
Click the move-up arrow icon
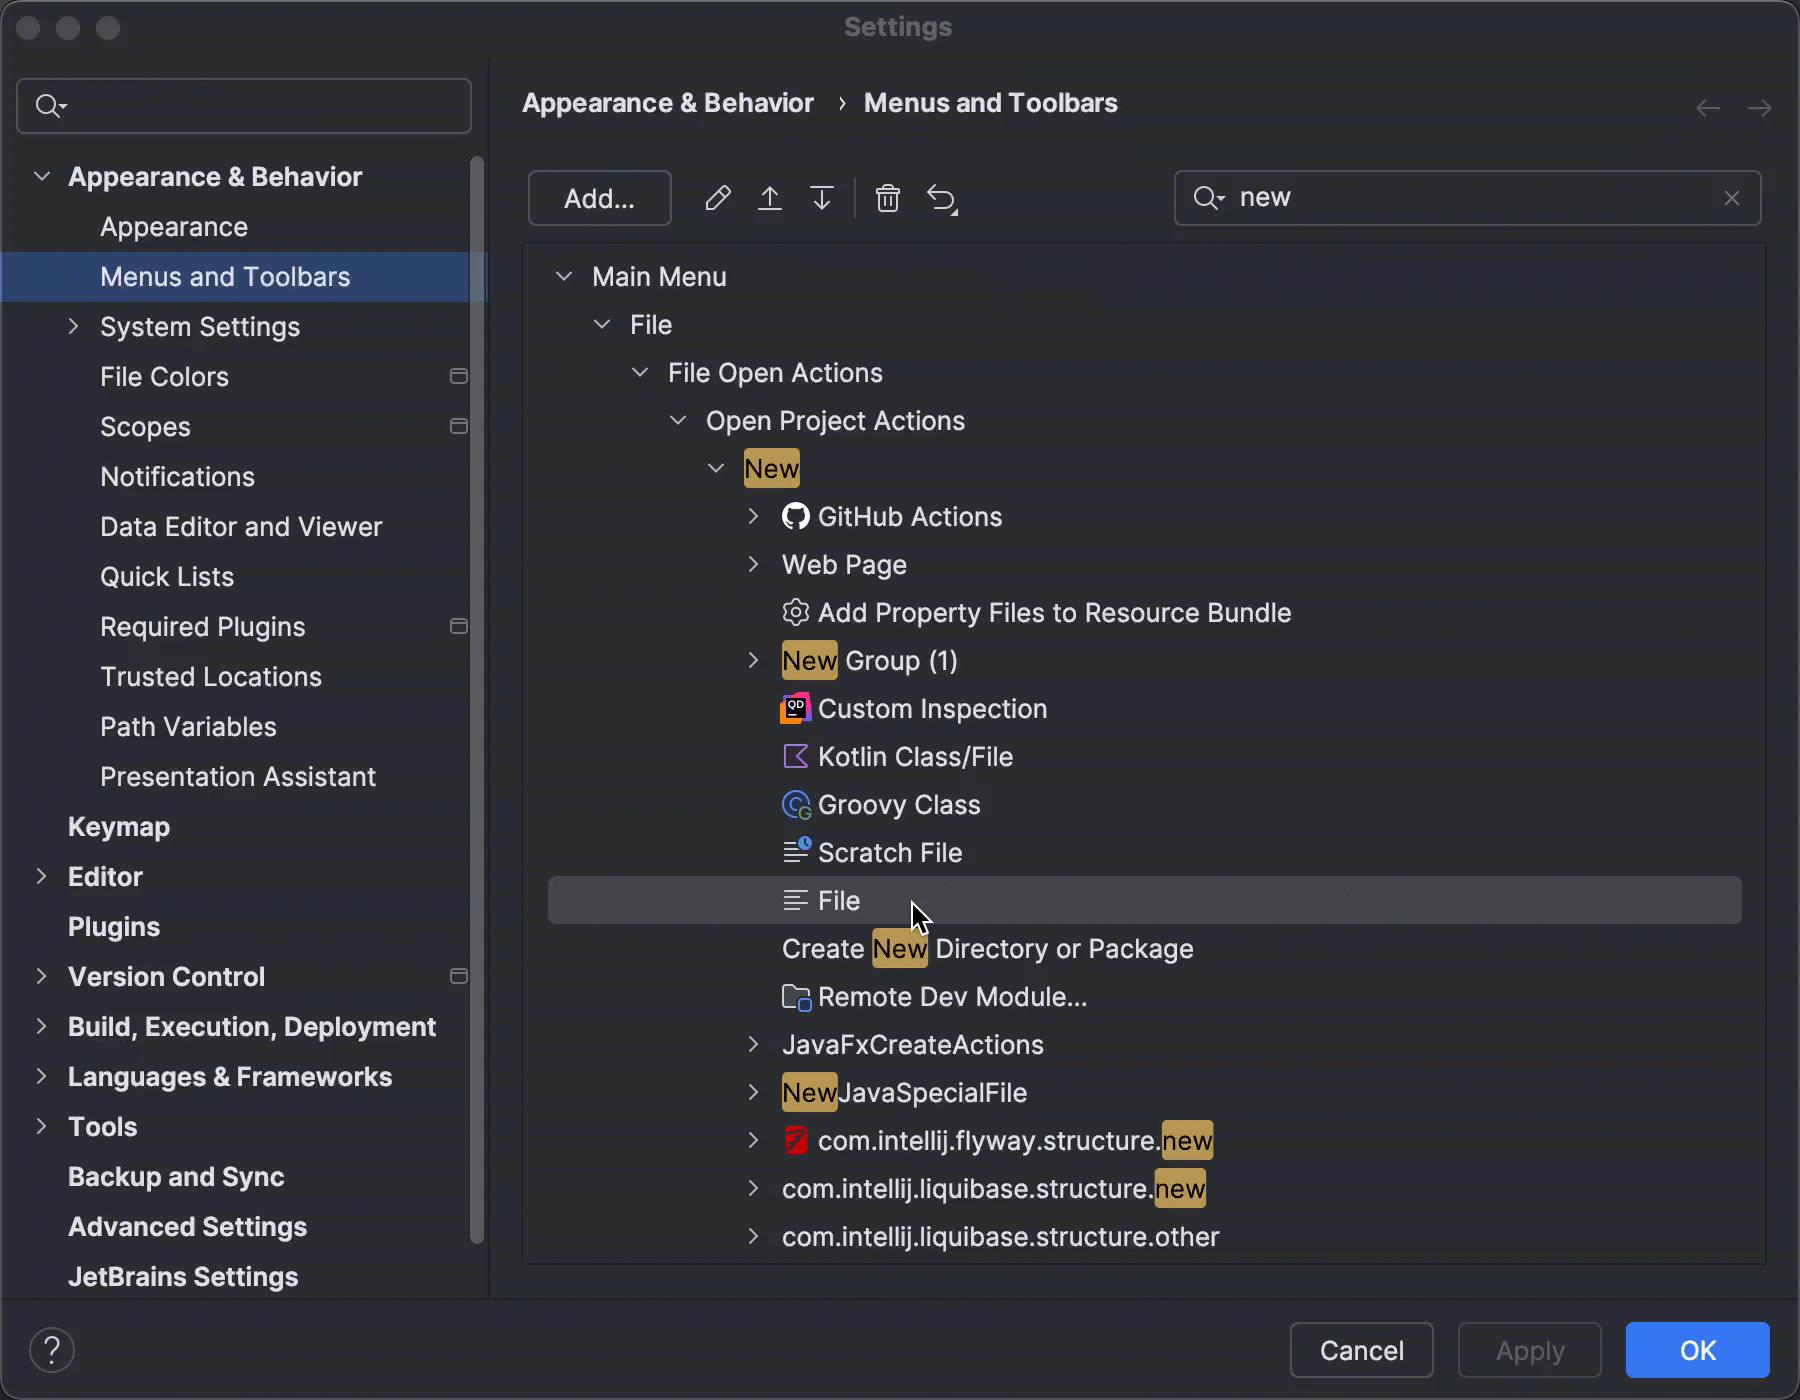(770, 198)
